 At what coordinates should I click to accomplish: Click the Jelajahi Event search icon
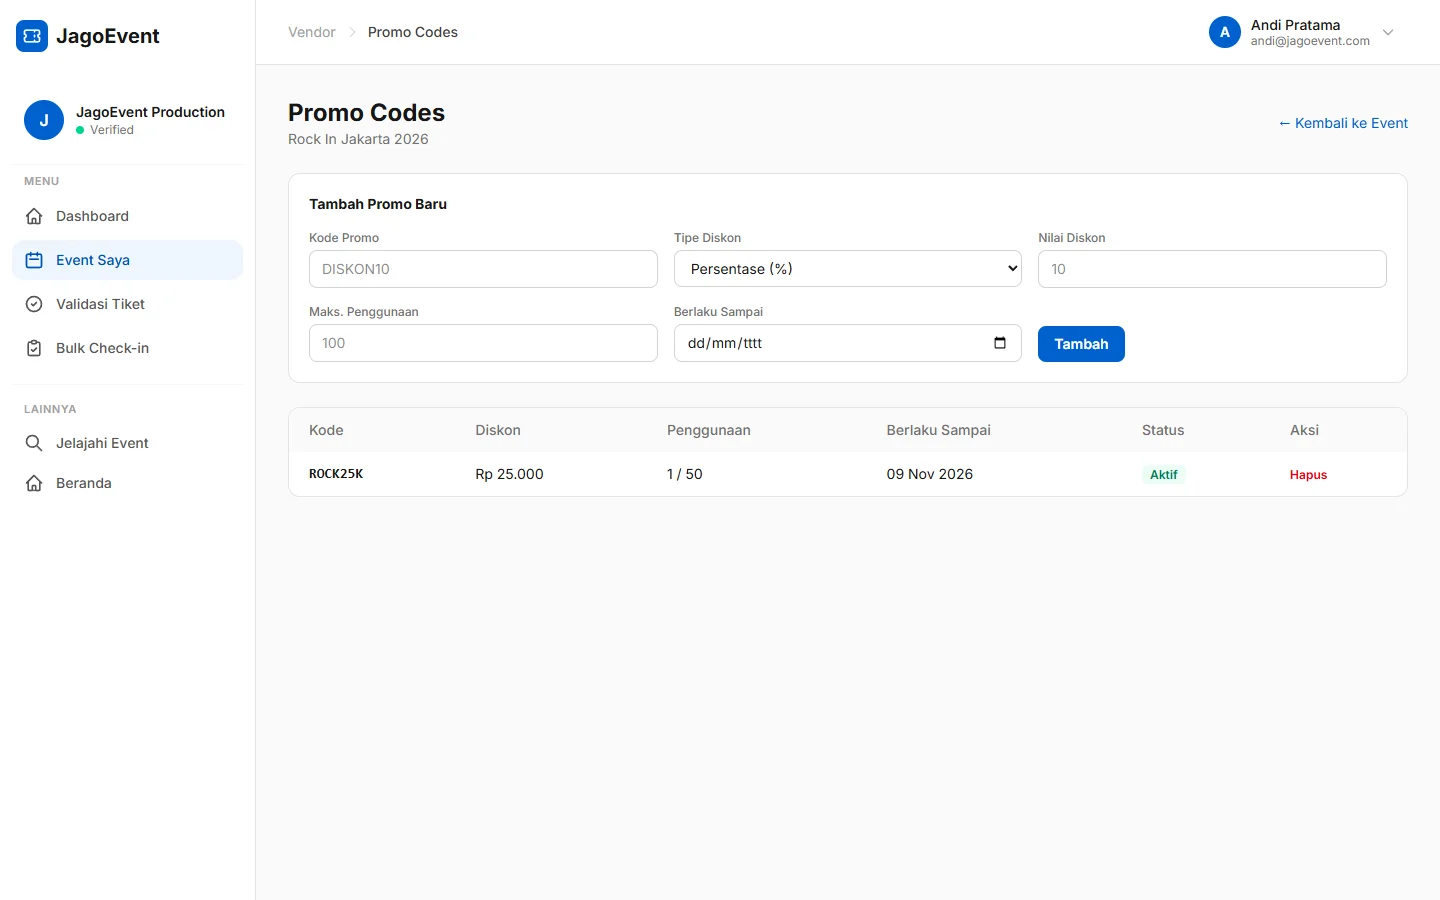coord(34,443)
